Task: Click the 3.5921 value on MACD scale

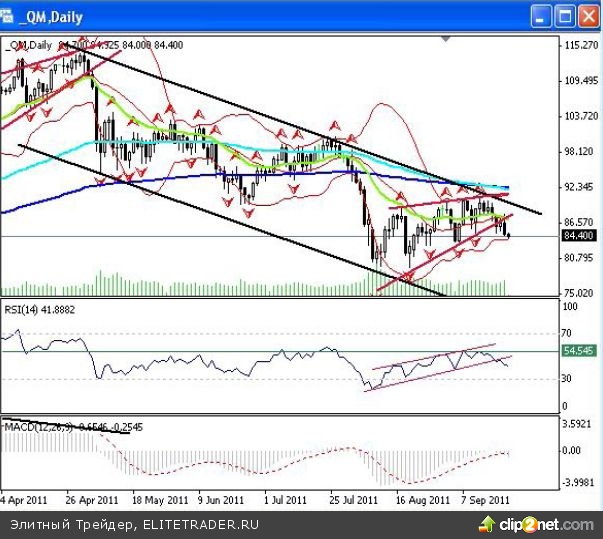Action: (x=579, y=424)
